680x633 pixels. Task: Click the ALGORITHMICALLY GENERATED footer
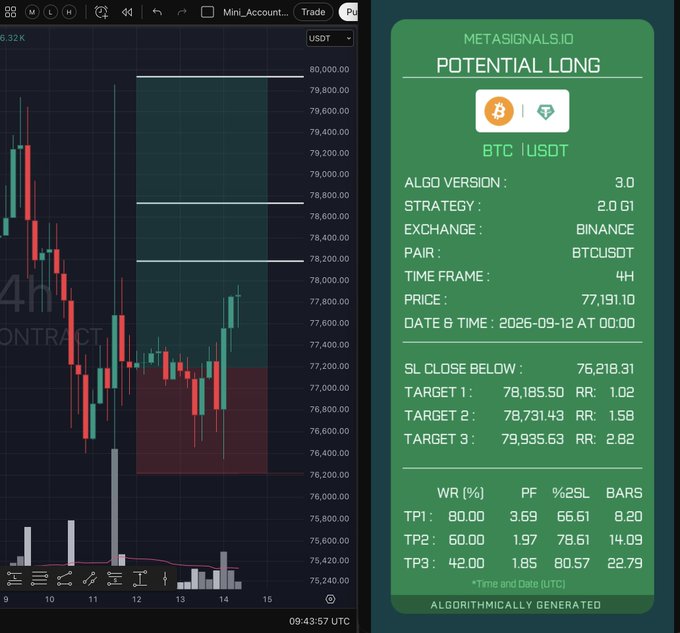point(516,605)
